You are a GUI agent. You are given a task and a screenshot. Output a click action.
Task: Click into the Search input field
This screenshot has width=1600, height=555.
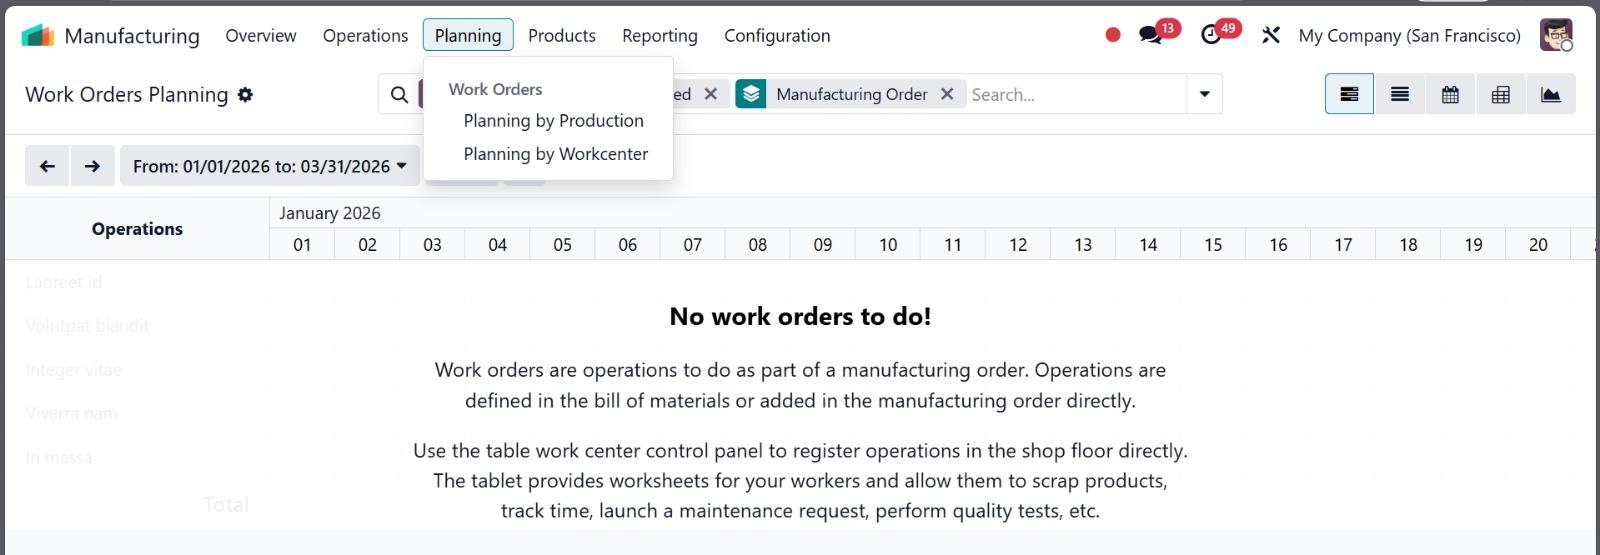[x=1075, y=95]
